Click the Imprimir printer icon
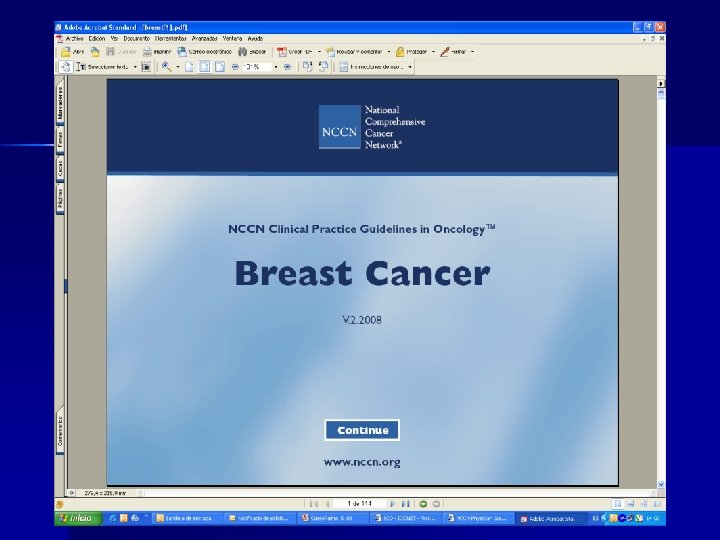The height and width of the screenshot is (540, 720). pyautogui.click(x=147, y=52)
